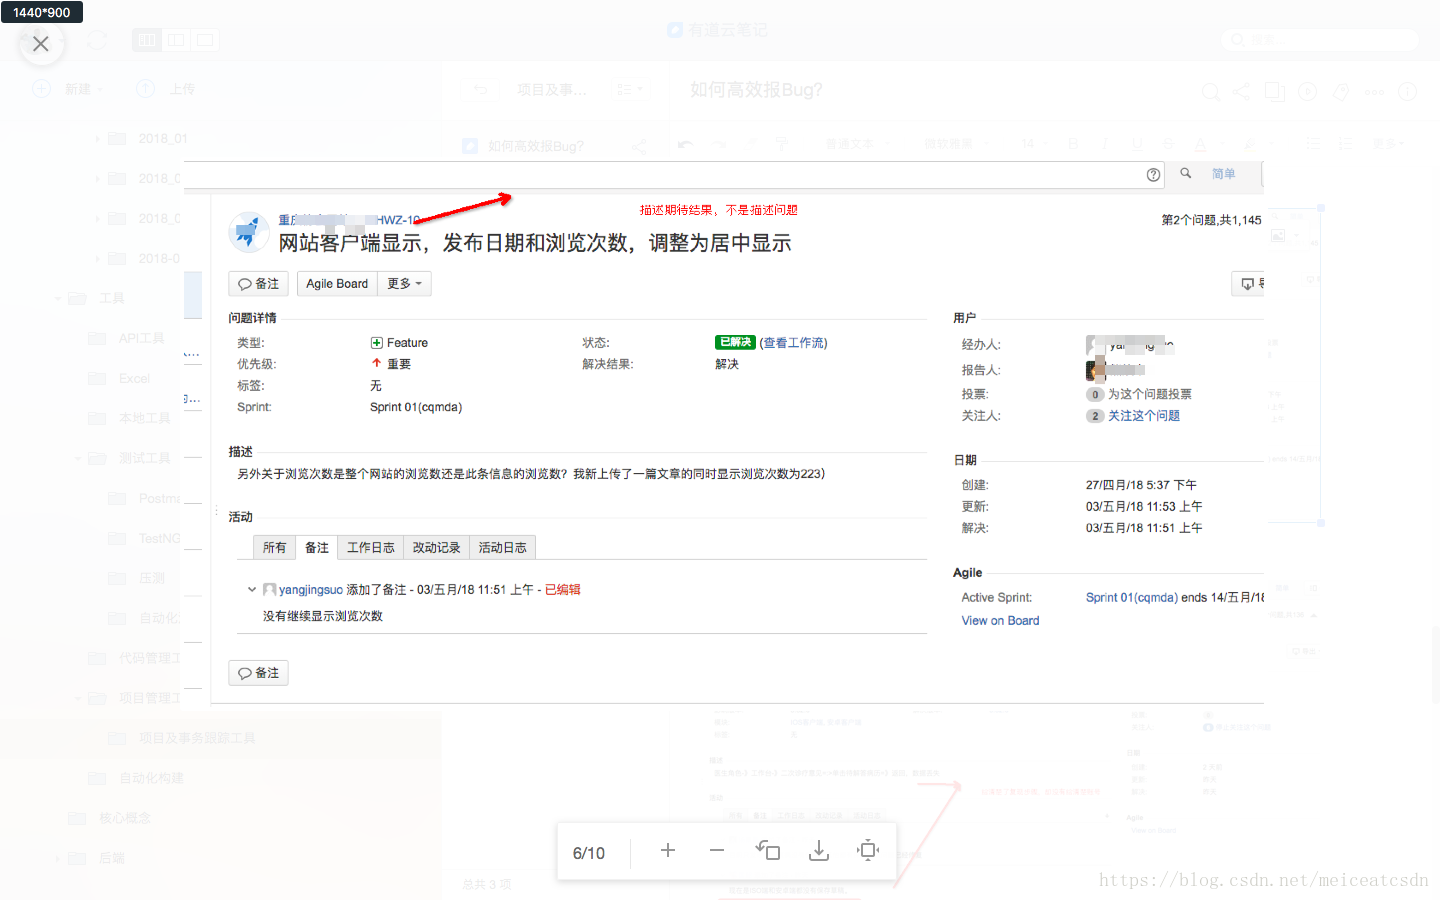The width and height of the screenshot is (1440, 900).
Task: Click the Feature issue type icon
Action: (x=376, y=343)
